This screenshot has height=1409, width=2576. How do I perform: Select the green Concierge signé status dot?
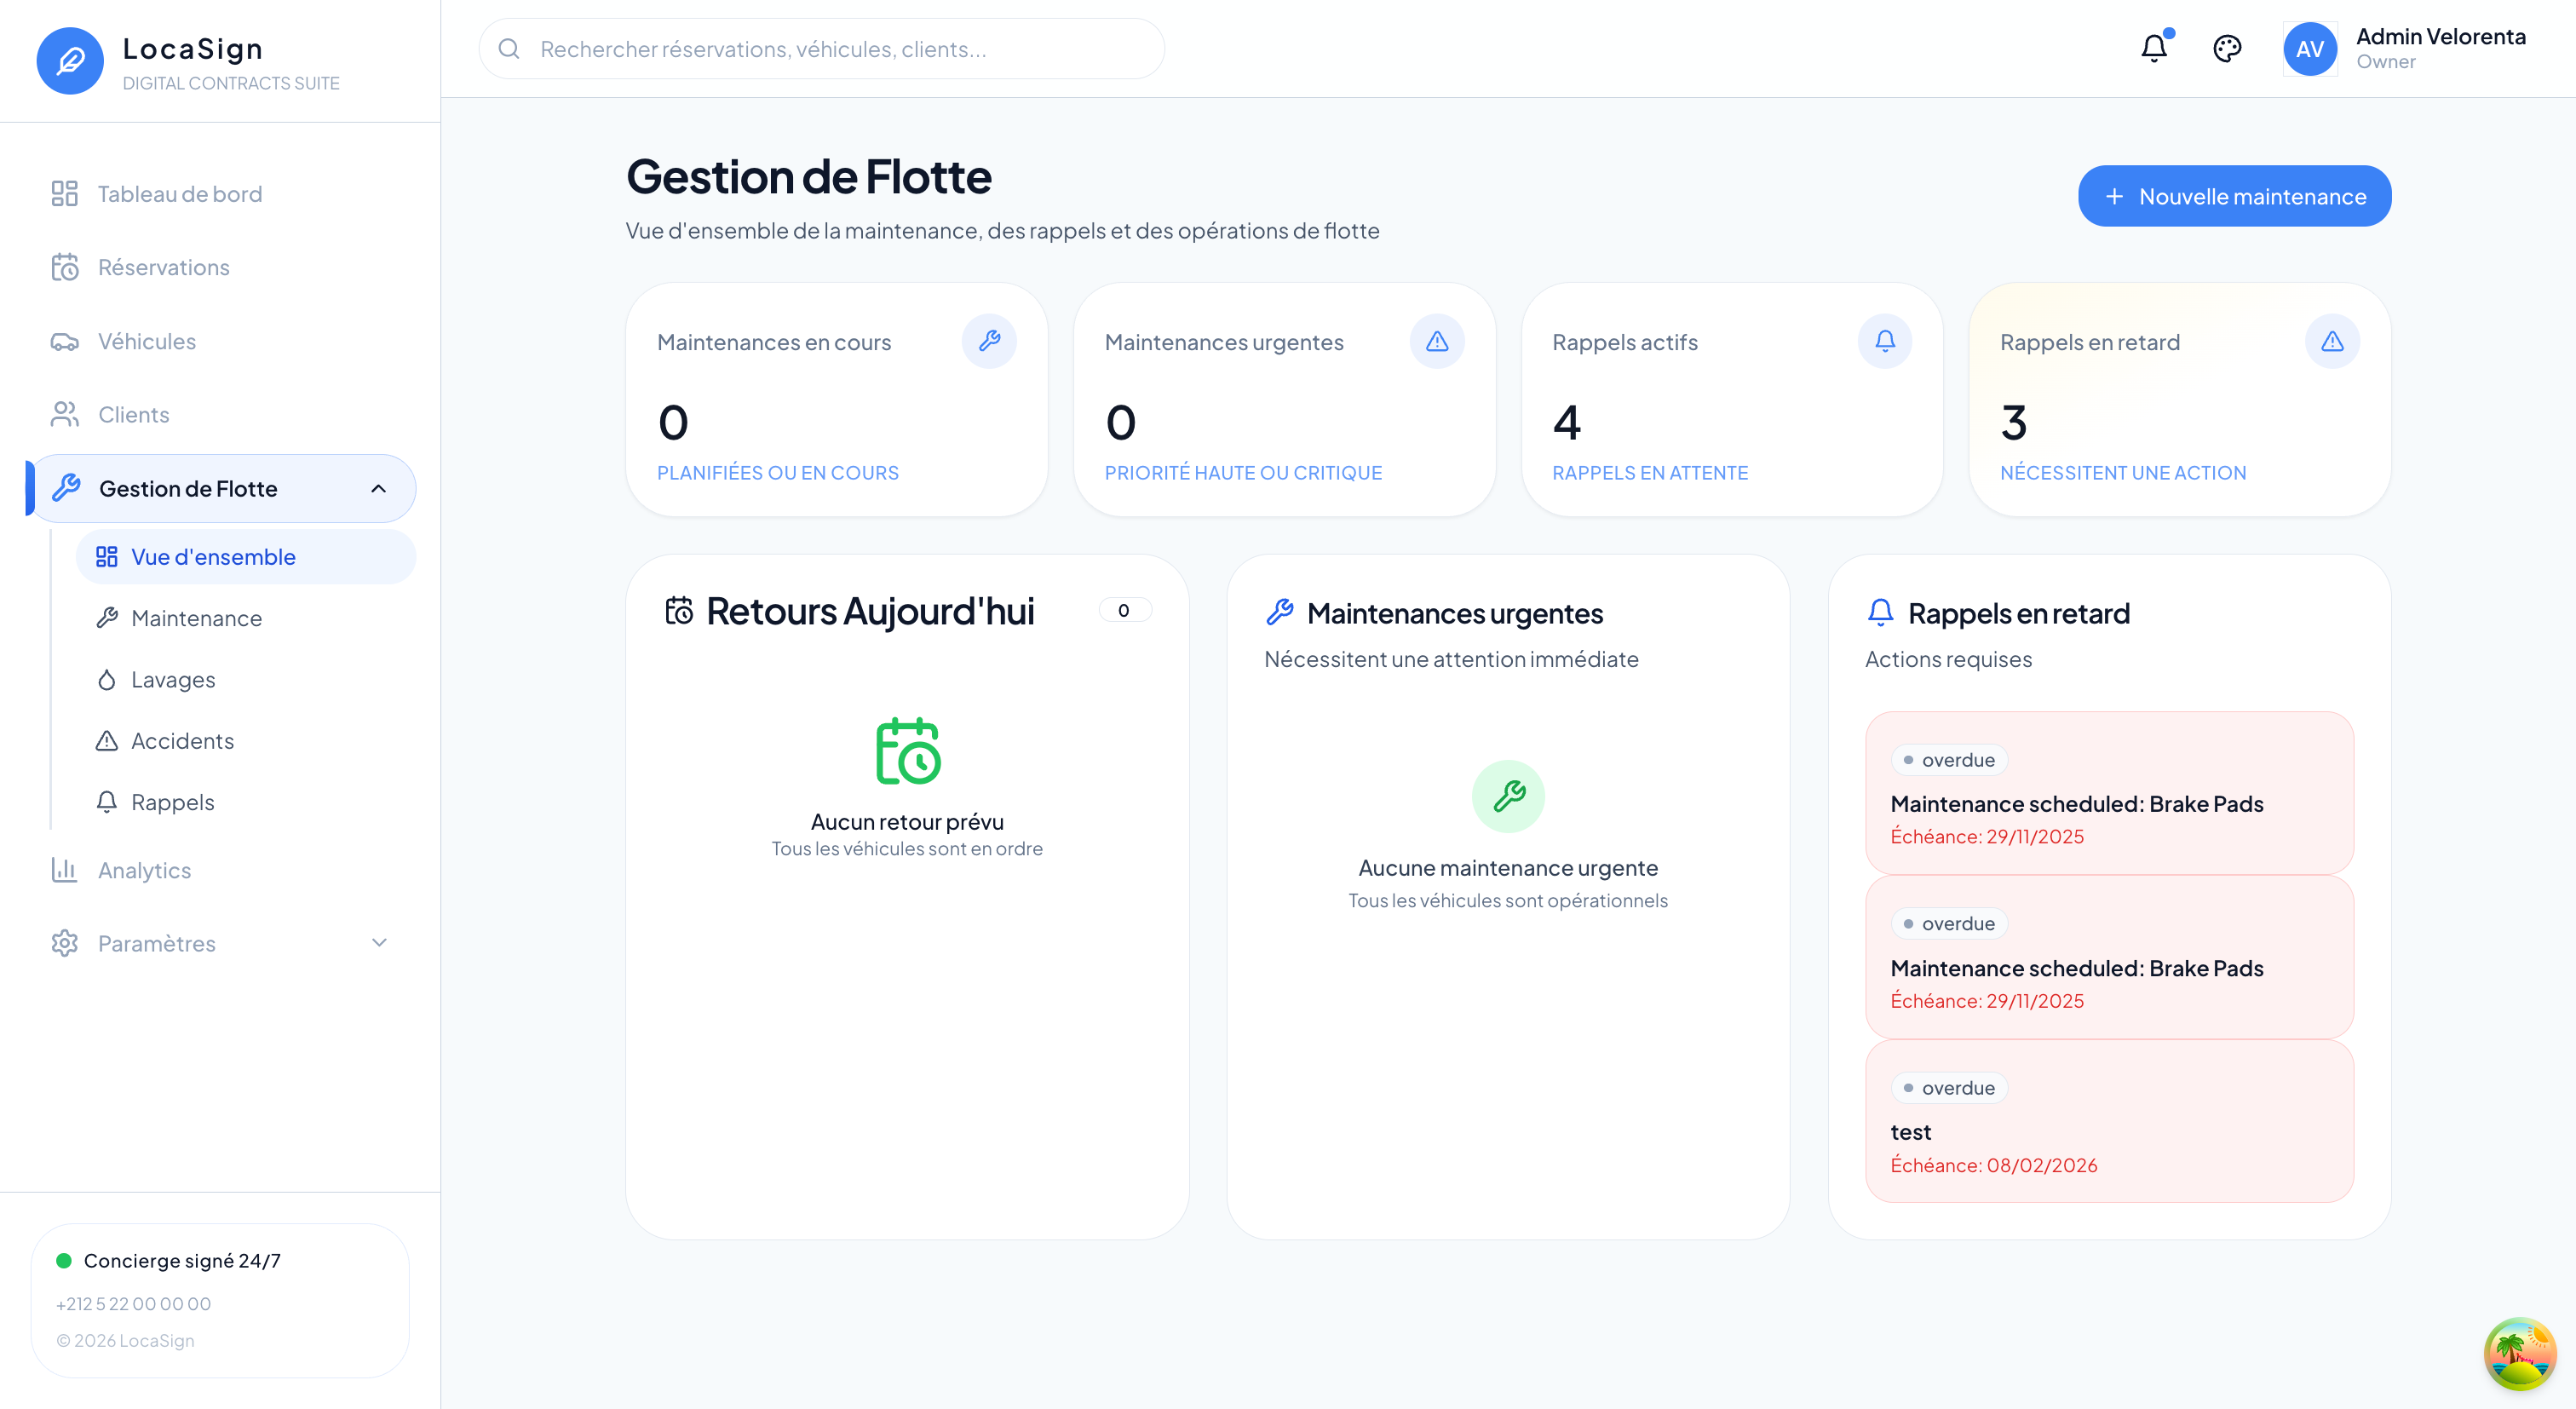[x=63, y=1260]
